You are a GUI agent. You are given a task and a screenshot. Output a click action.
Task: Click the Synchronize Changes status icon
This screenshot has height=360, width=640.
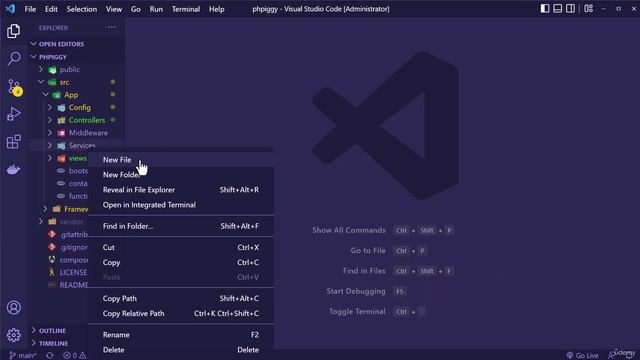(50, 356)
